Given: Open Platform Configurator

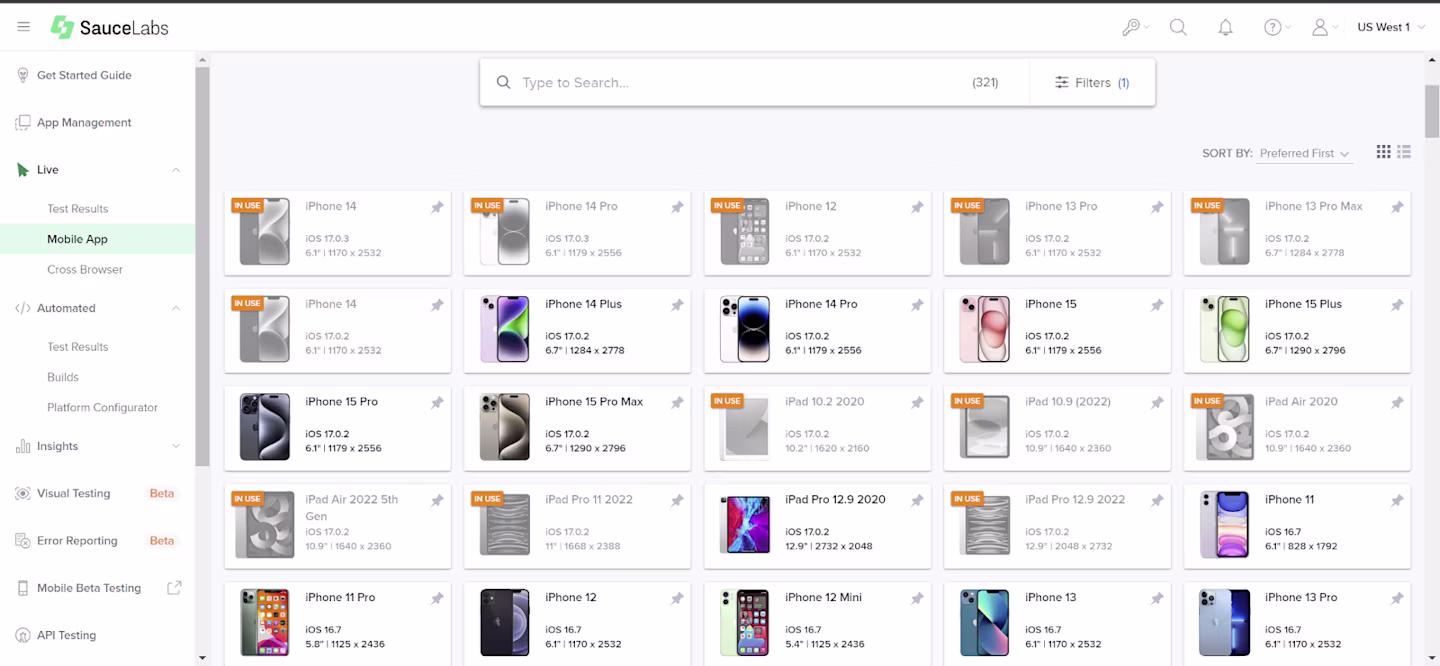Looking at the screenshot, I should pyautogui.click(x=102, y=408).
